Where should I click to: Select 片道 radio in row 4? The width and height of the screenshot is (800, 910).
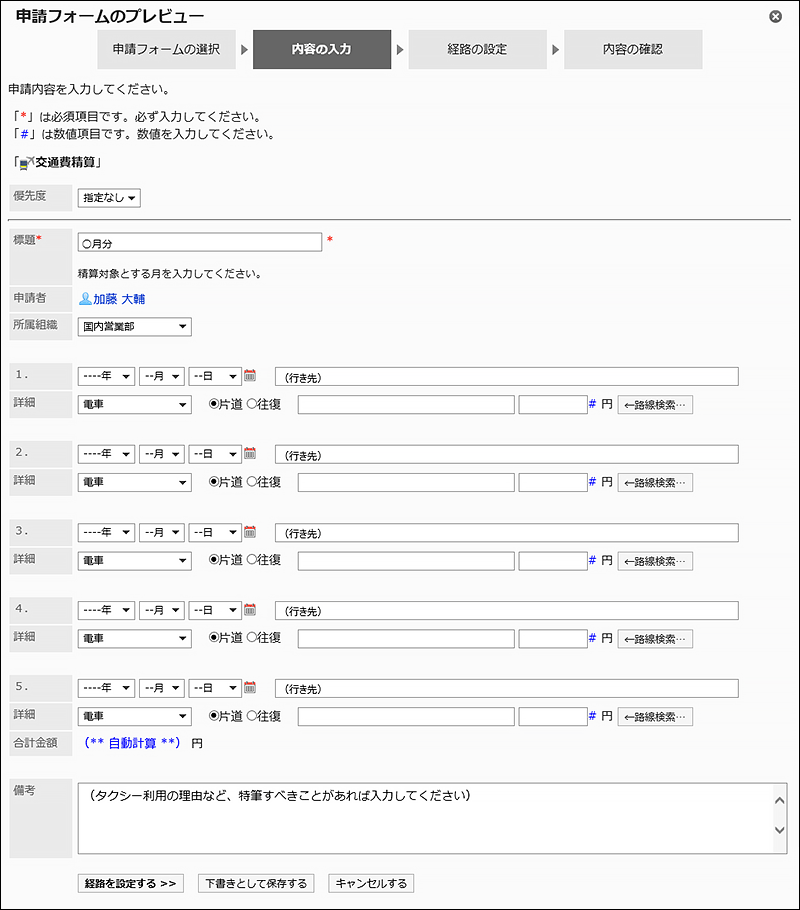coord(213,637)
